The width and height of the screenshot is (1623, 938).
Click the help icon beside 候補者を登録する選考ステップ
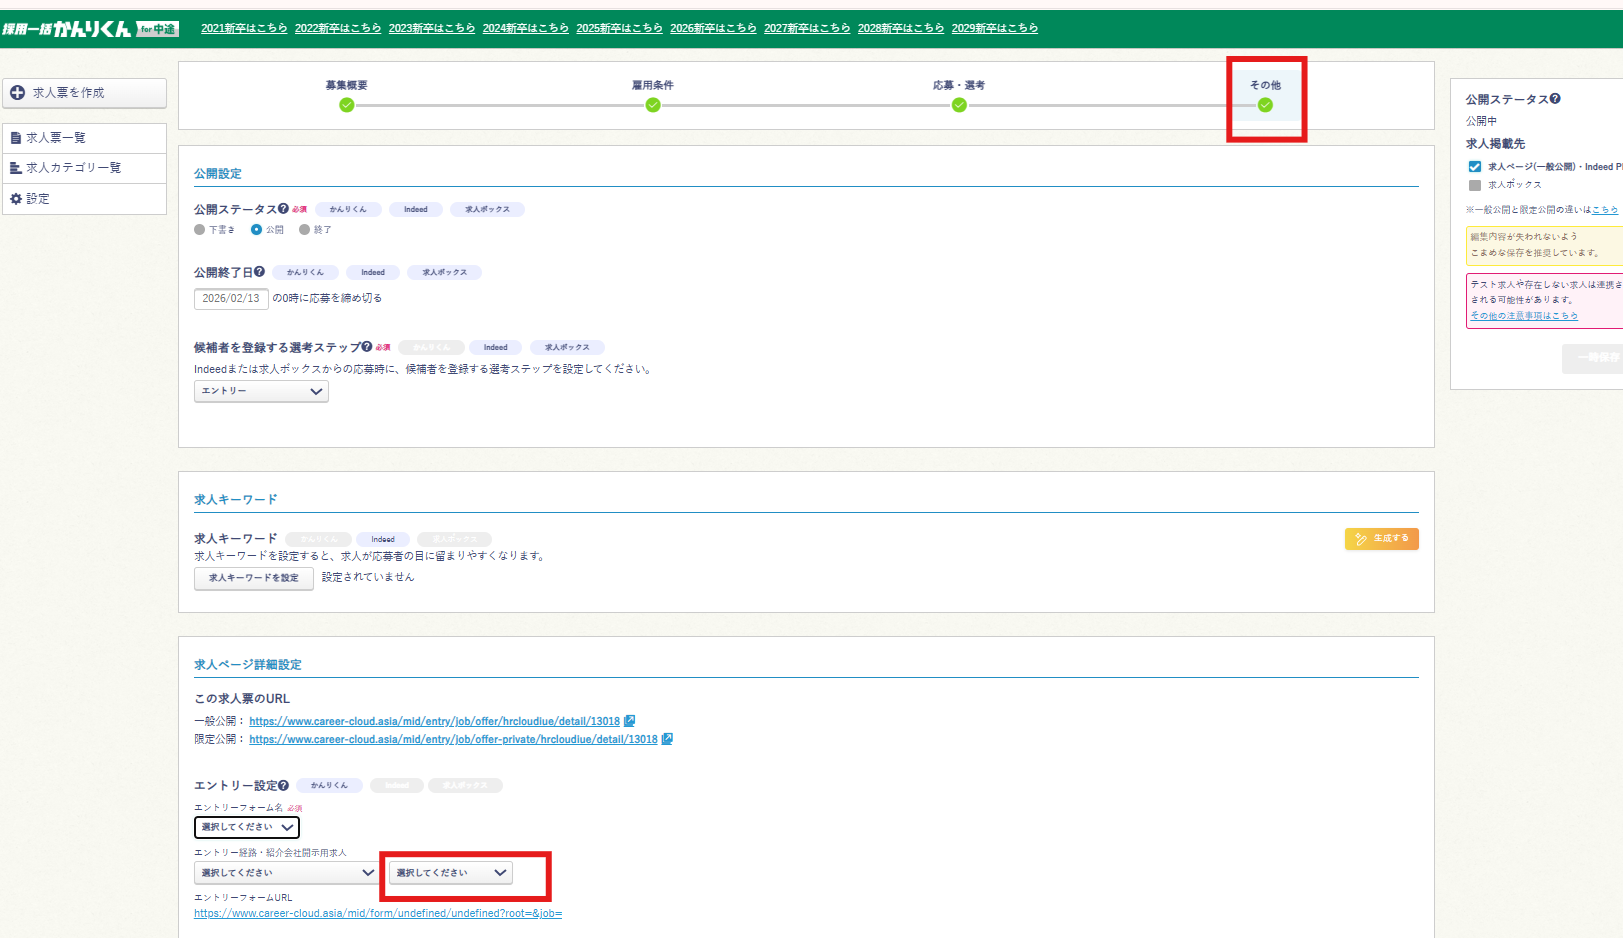(x=367, y=347)
